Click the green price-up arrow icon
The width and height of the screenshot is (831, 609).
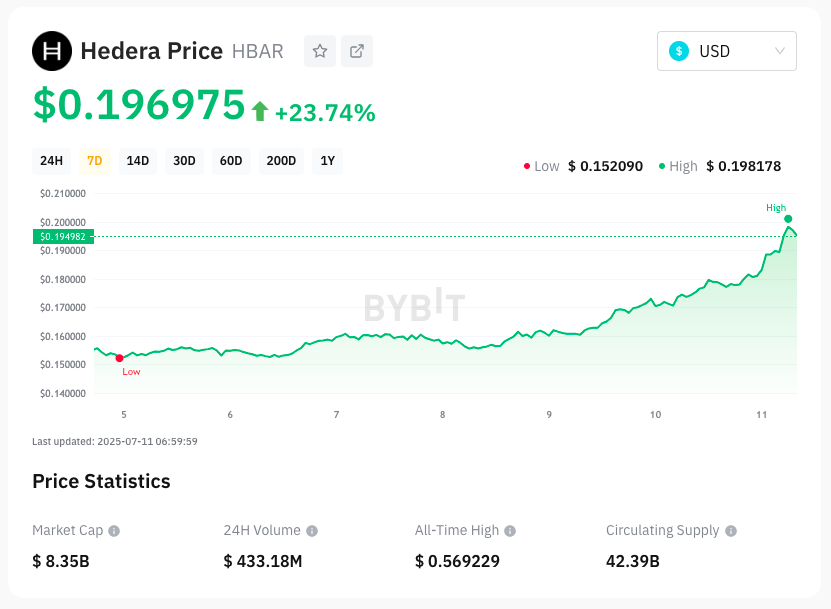[260, 111]
